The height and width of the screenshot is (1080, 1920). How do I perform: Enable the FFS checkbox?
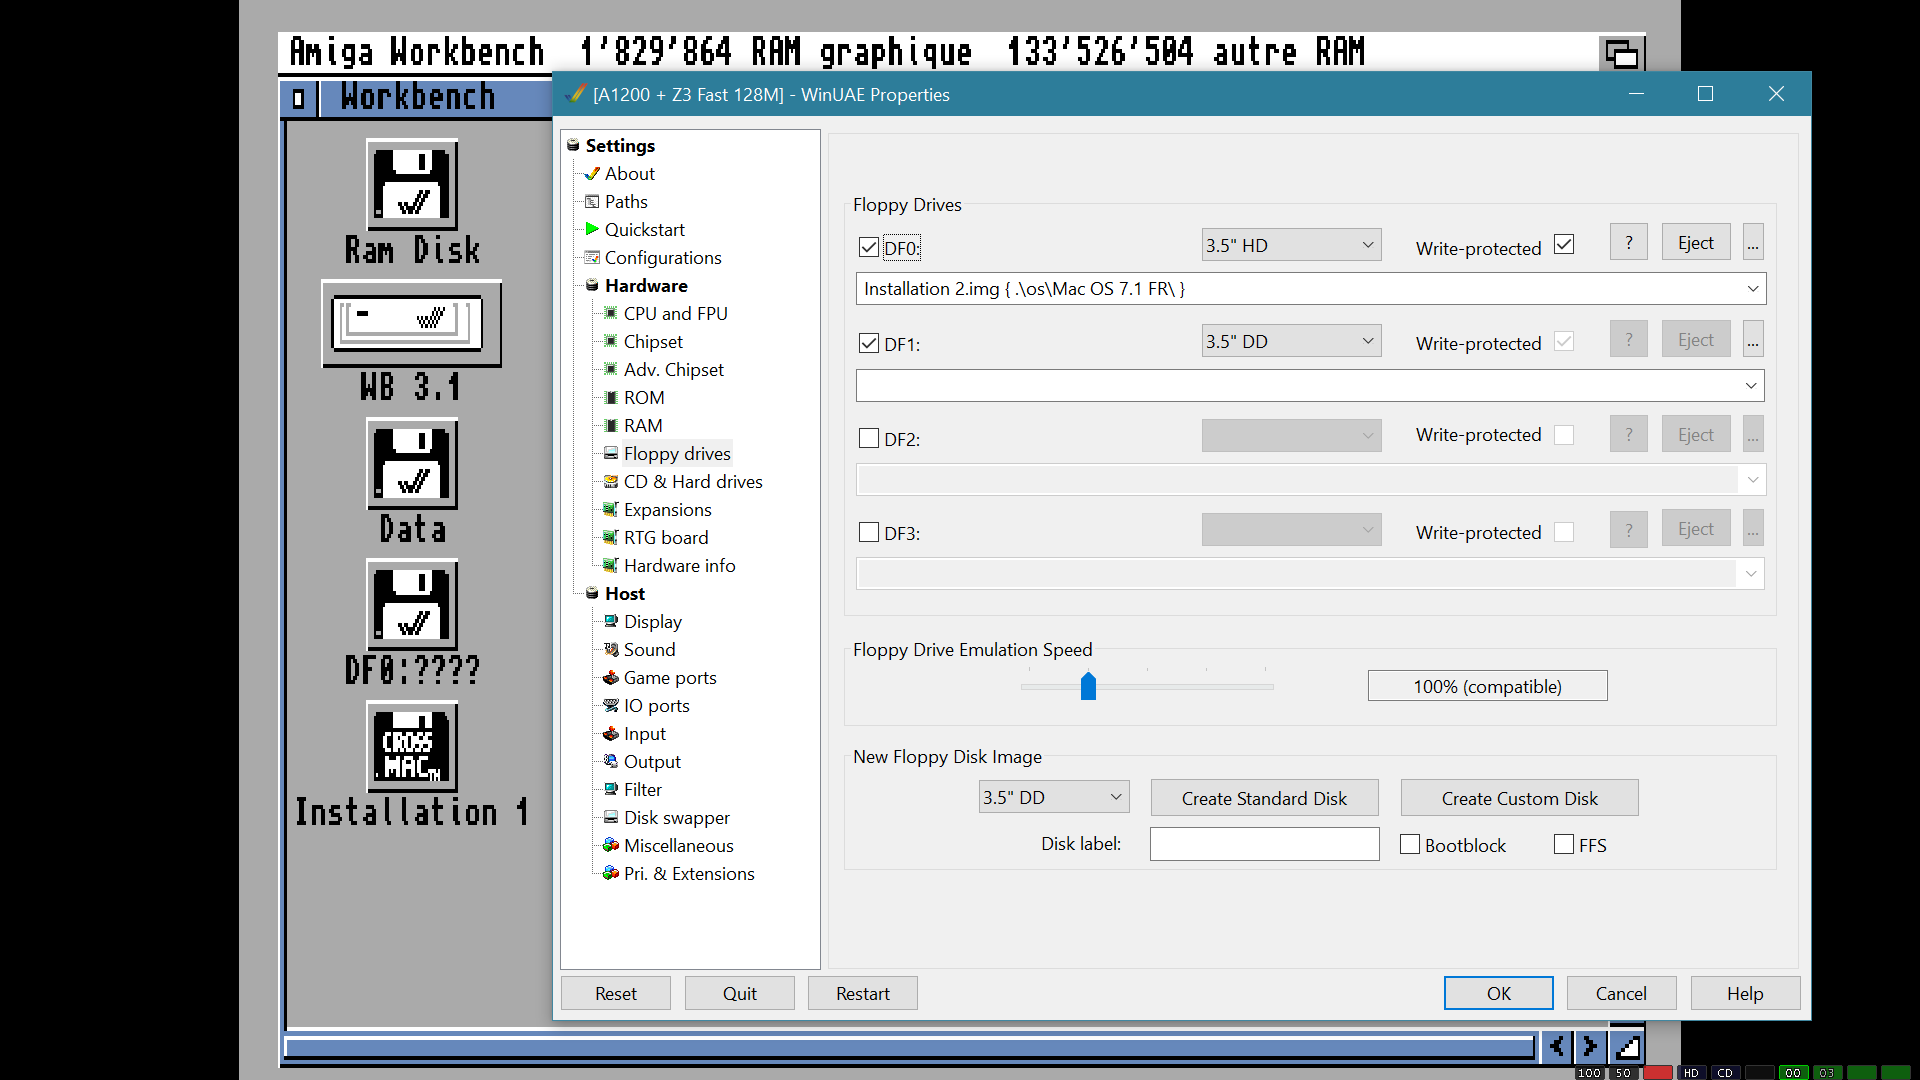[x=1564, y=844]
